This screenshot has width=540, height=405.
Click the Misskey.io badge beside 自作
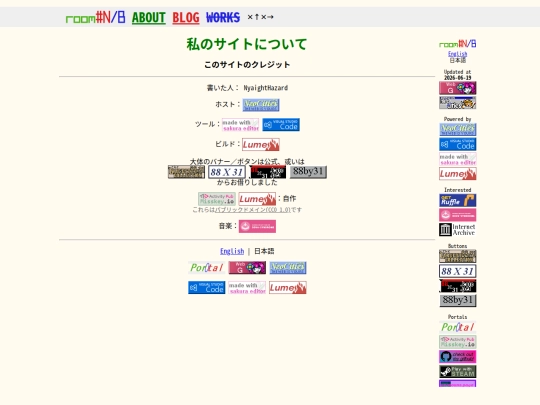pyautogui.click(x=217, y=199)
